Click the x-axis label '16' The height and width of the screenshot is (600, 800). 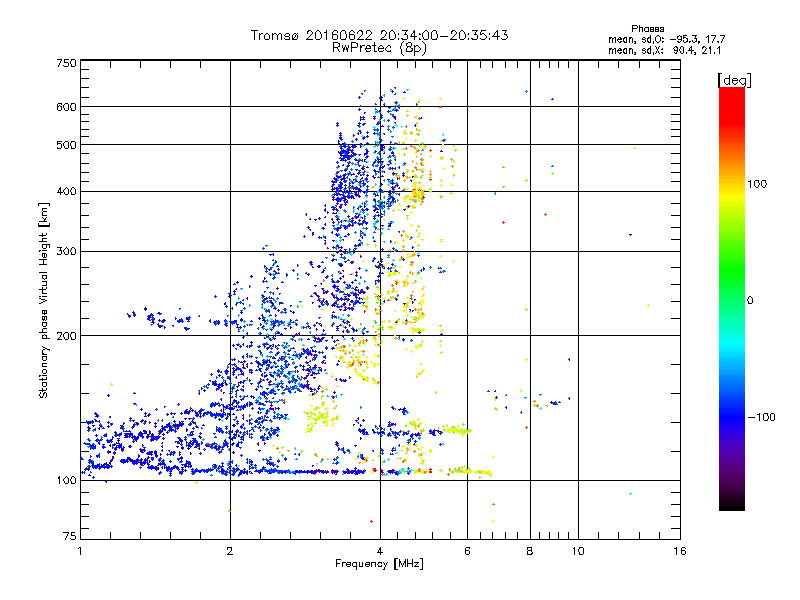(x=680, y=551)
